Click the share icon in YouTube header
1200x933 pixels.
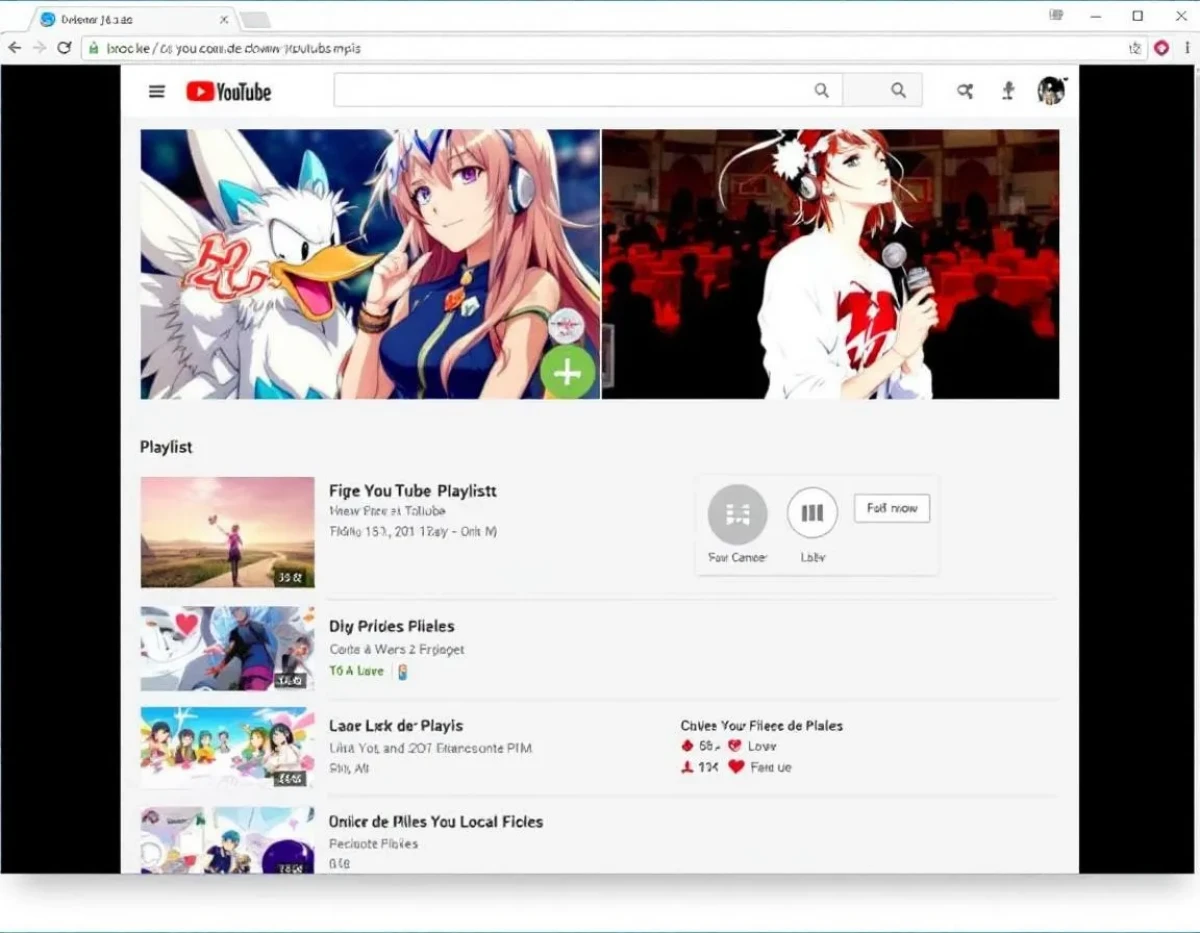click(x=965, y=91)
